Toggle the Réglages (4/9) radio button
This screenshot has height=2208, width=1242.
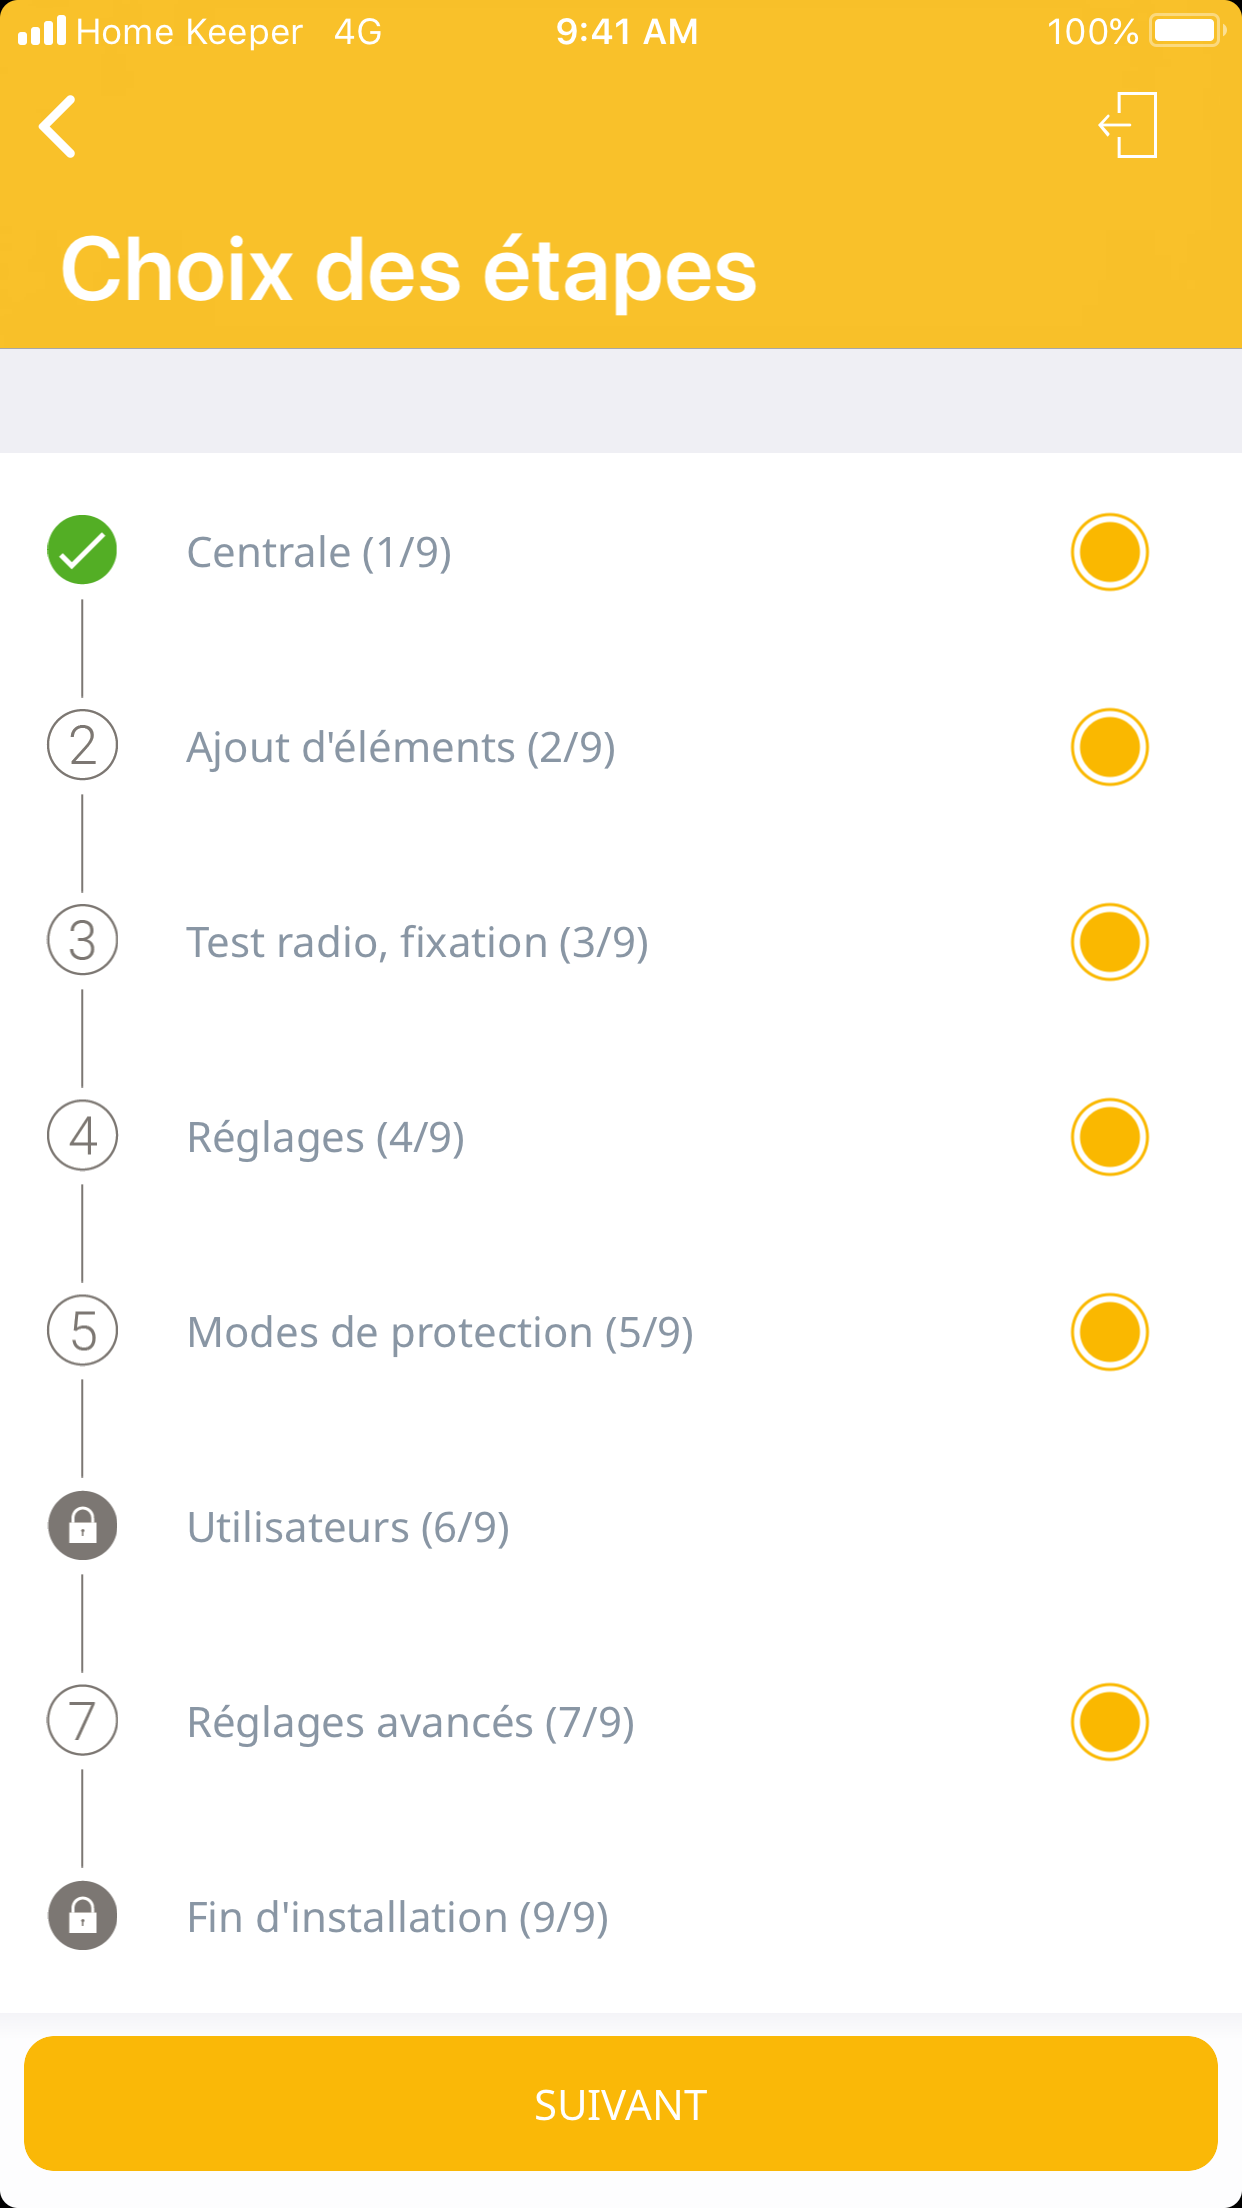click(1109, 1137)
